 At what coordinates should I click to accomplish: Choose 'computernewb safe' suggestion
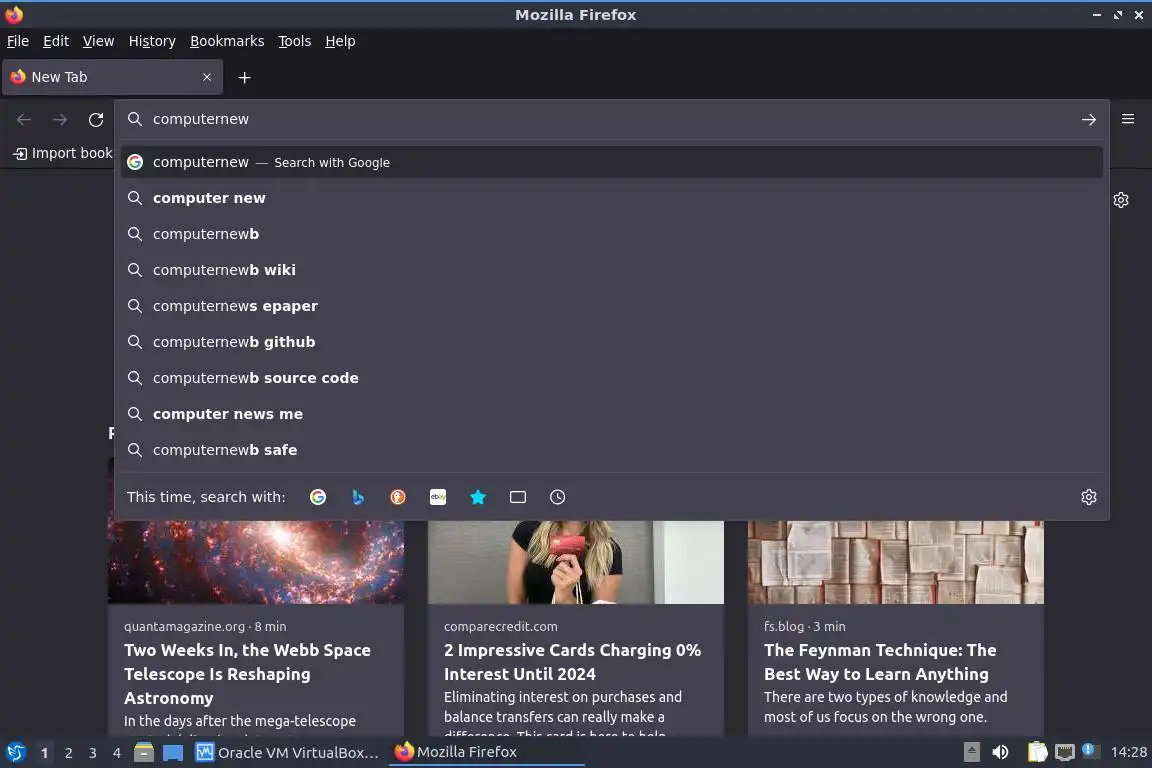[x=611, y=451]
